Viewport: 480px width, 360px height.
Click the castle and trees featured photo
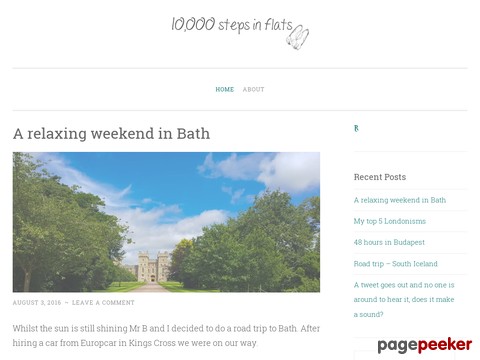(166, 222)
